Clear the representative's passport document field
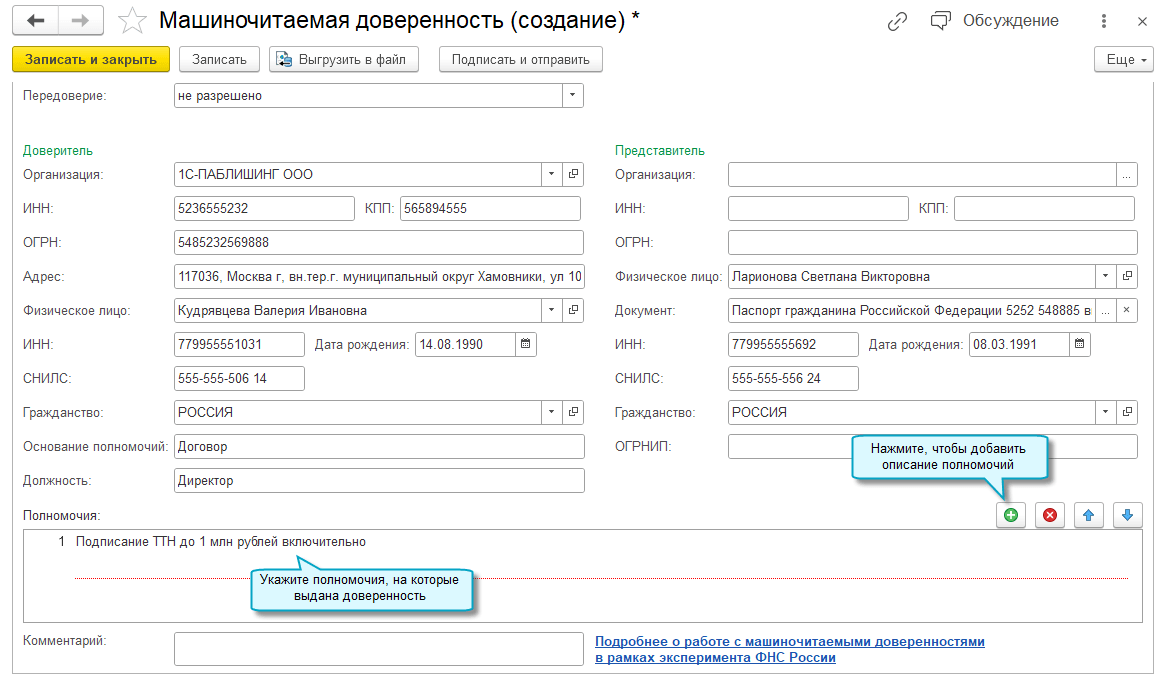The width and height of the screenshot is (1158, 683). point(1126,310)
